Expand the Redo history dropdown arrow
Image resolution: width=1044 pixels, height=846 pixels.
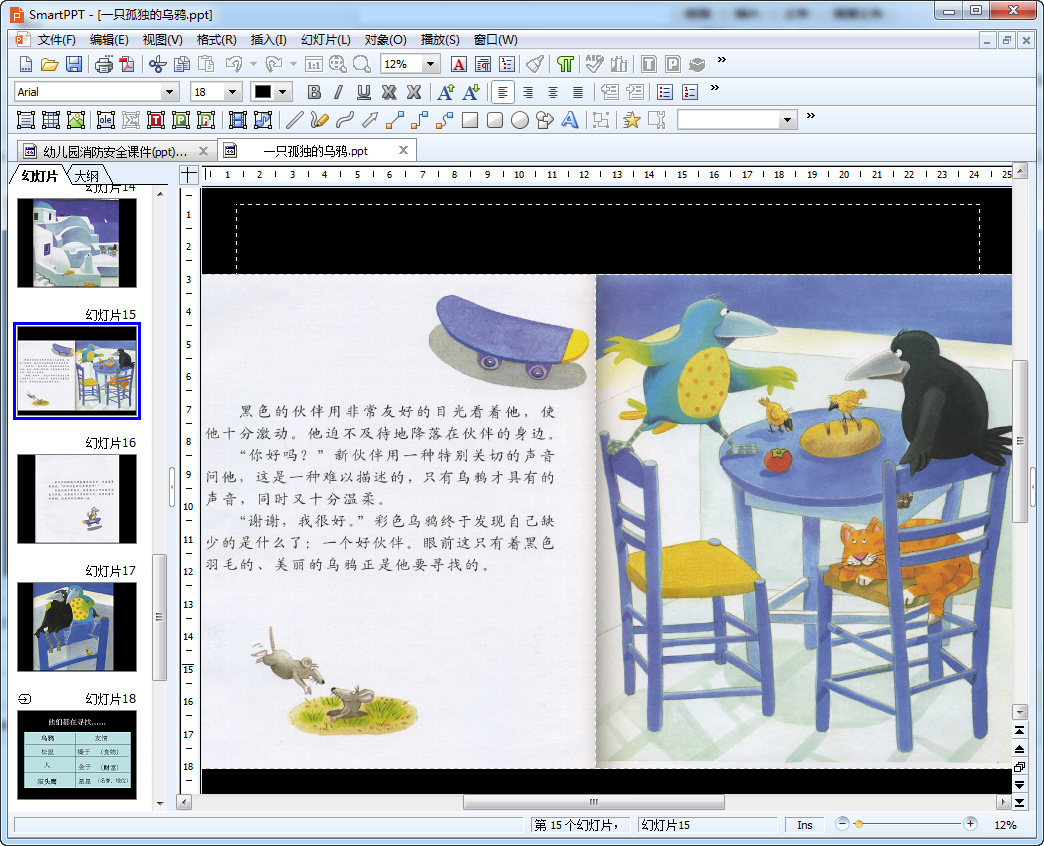[x=293, y=64]
